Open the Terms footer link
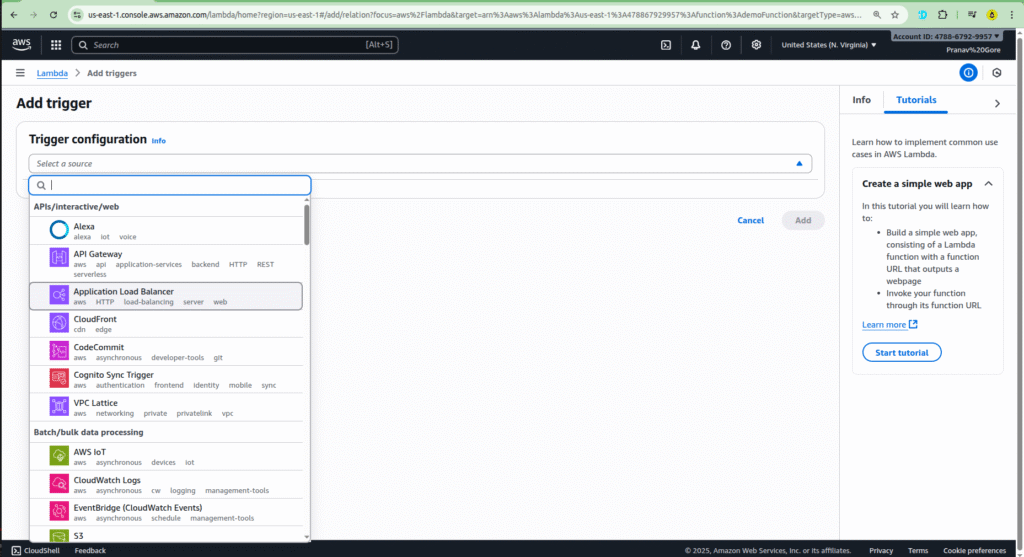The width and height of the screenshot is (1024, 557). point(918,550)
